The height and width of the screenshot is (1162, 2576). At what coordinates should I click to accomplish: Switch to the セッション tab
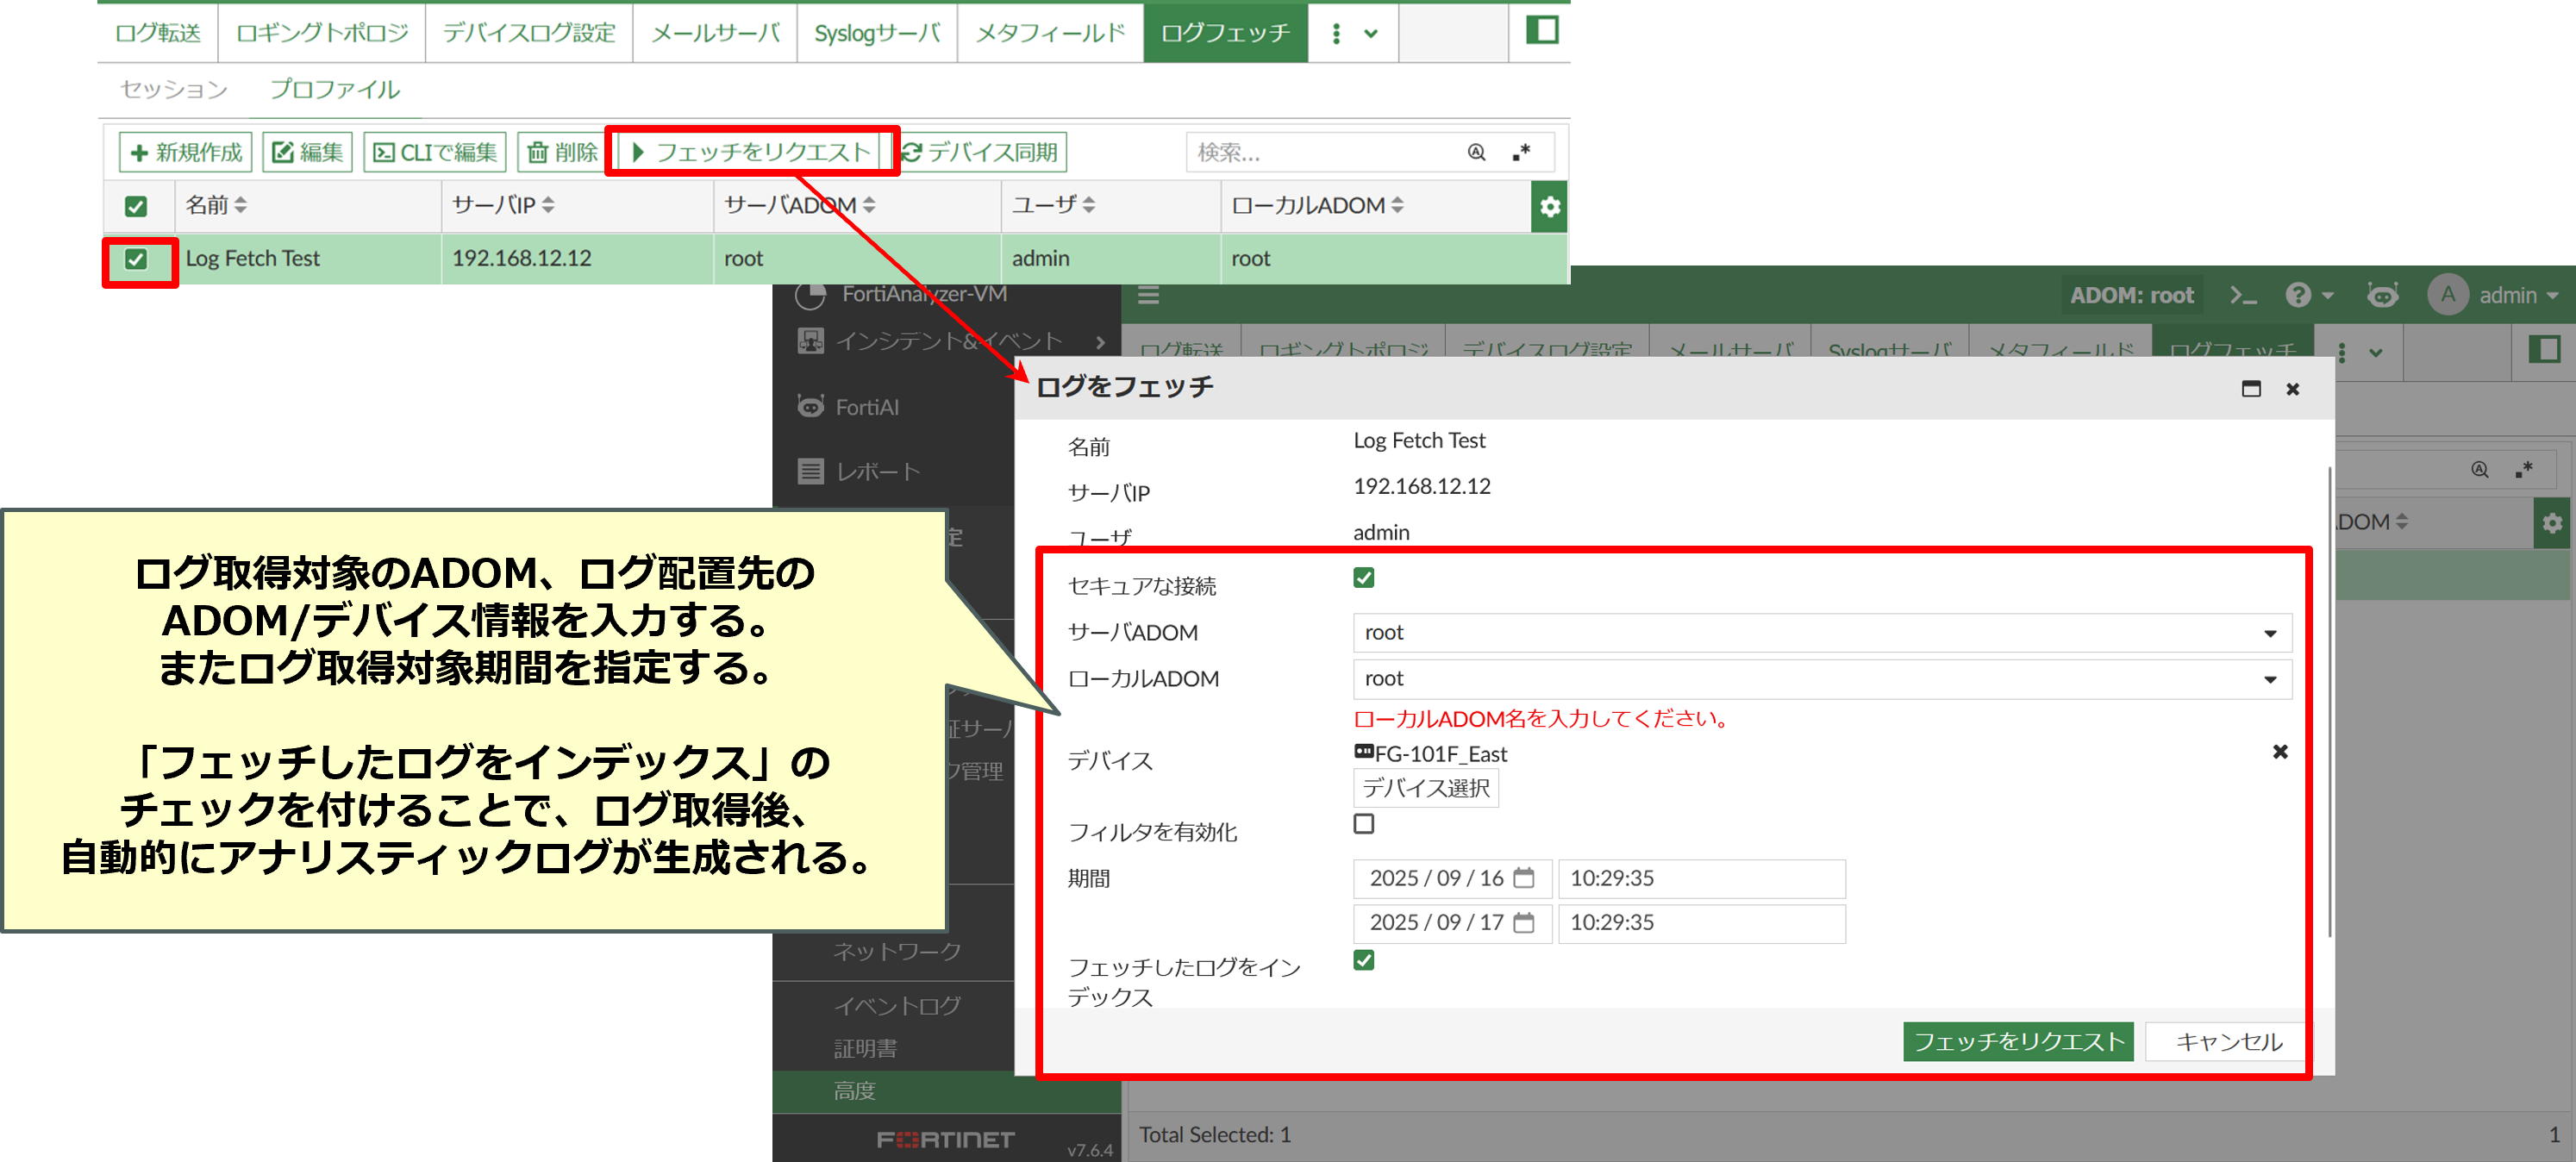(174, 89)
